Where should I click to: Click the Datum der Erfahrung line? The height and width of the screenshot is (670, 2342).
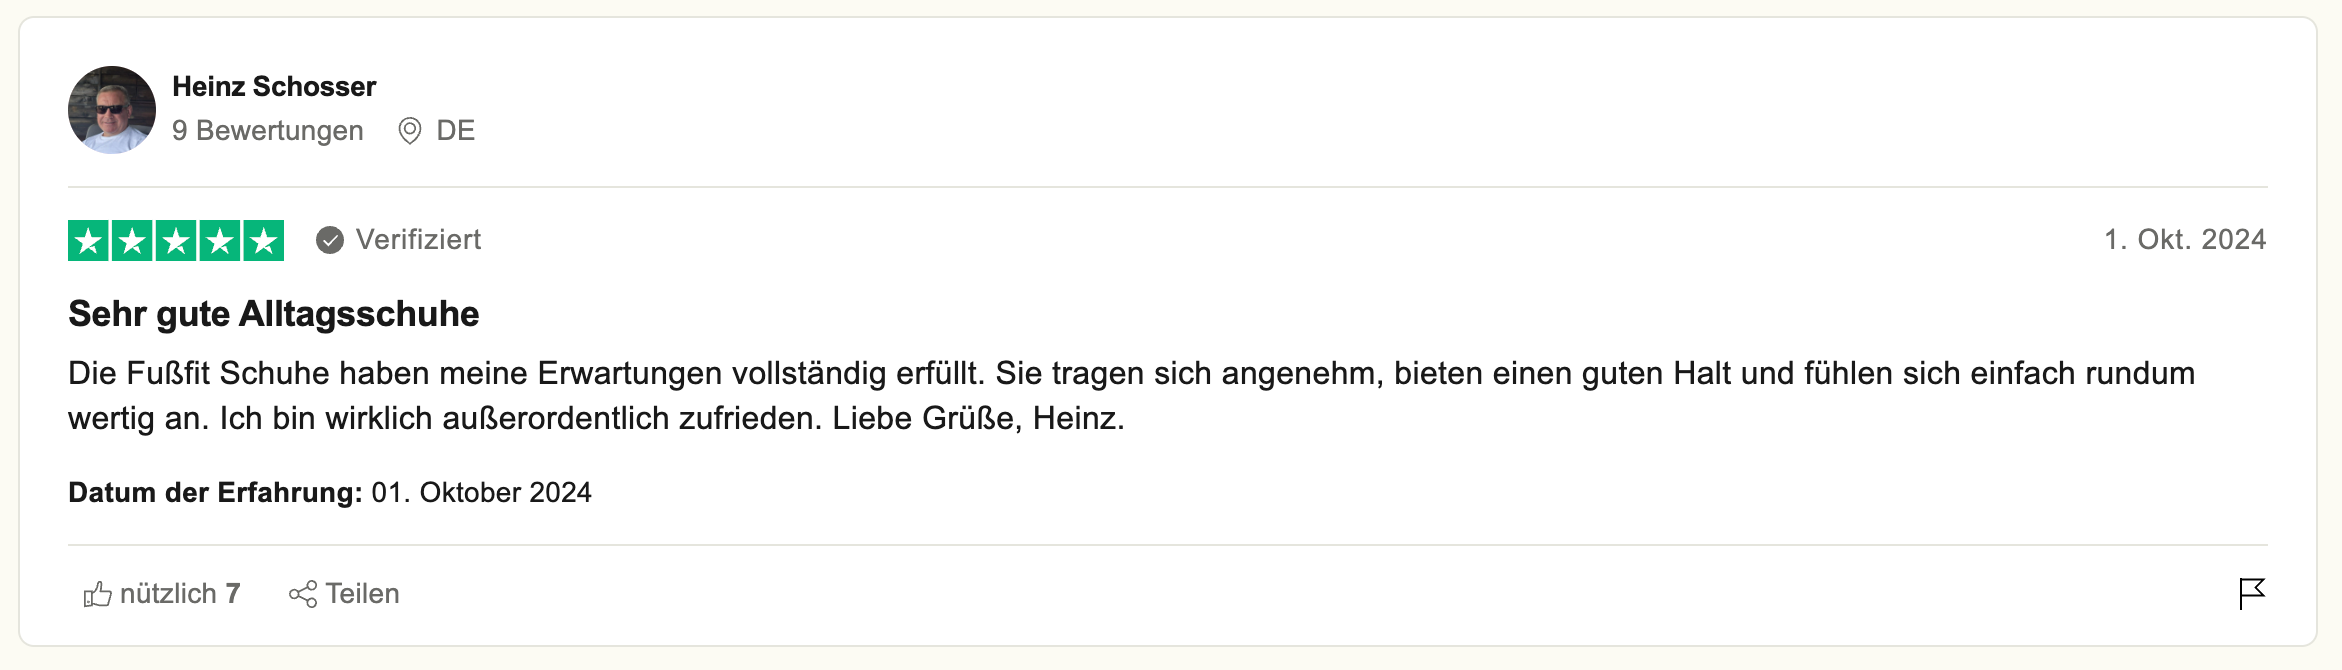tap(329, 493)
